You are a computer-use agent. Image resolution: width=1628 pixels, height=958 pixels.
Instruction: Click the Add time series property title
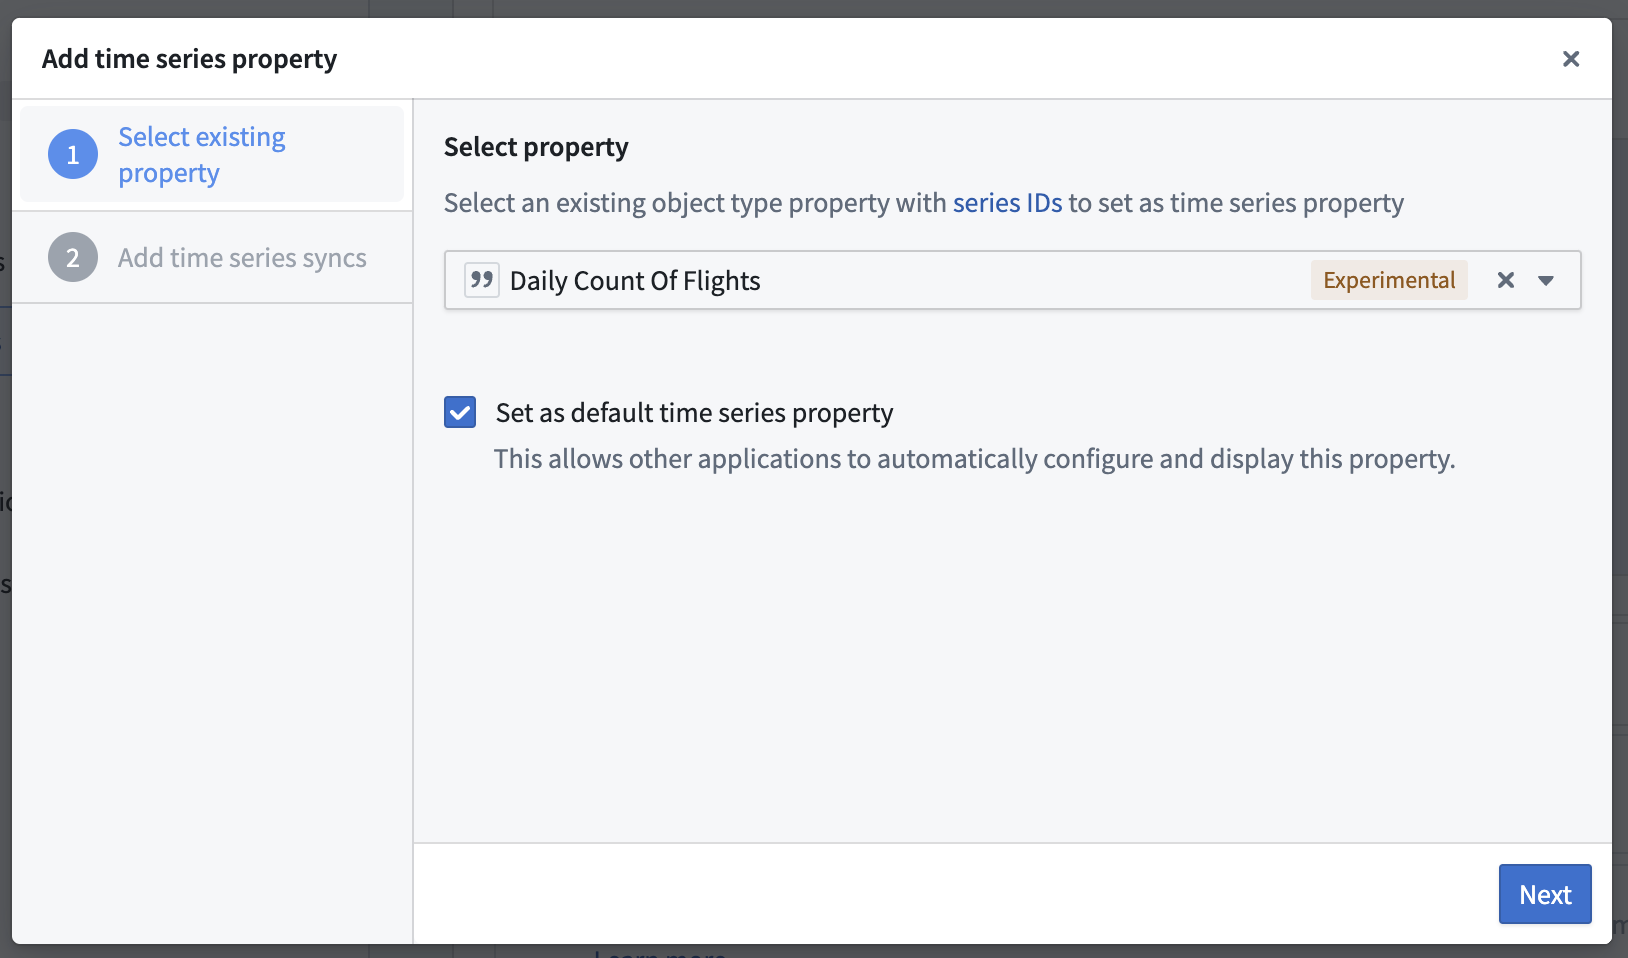[189, 59]
